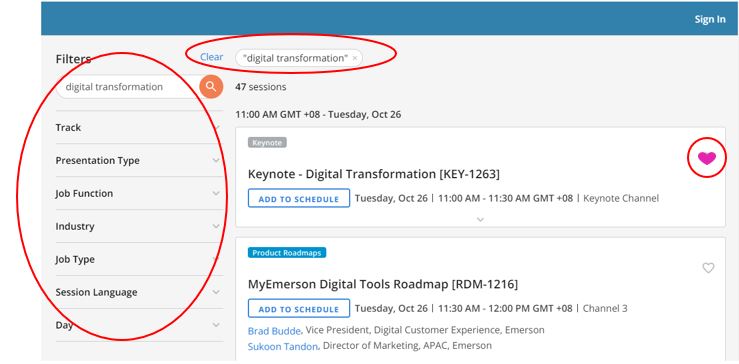Sign In from the top bar
The width and height of the screenshot is (739, 364).
pos(710,19)
